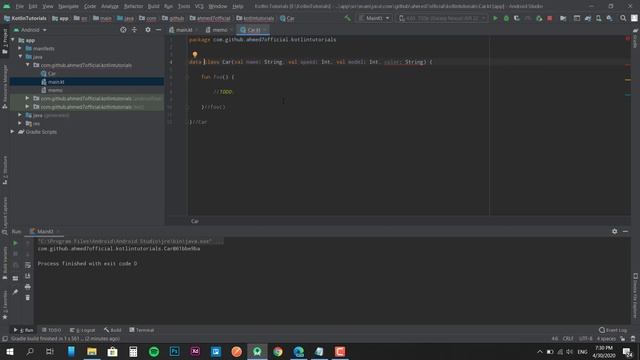Open the Main run configuration dropdown
This screenshot has height=360, width=640.
(x=374, y=18)
